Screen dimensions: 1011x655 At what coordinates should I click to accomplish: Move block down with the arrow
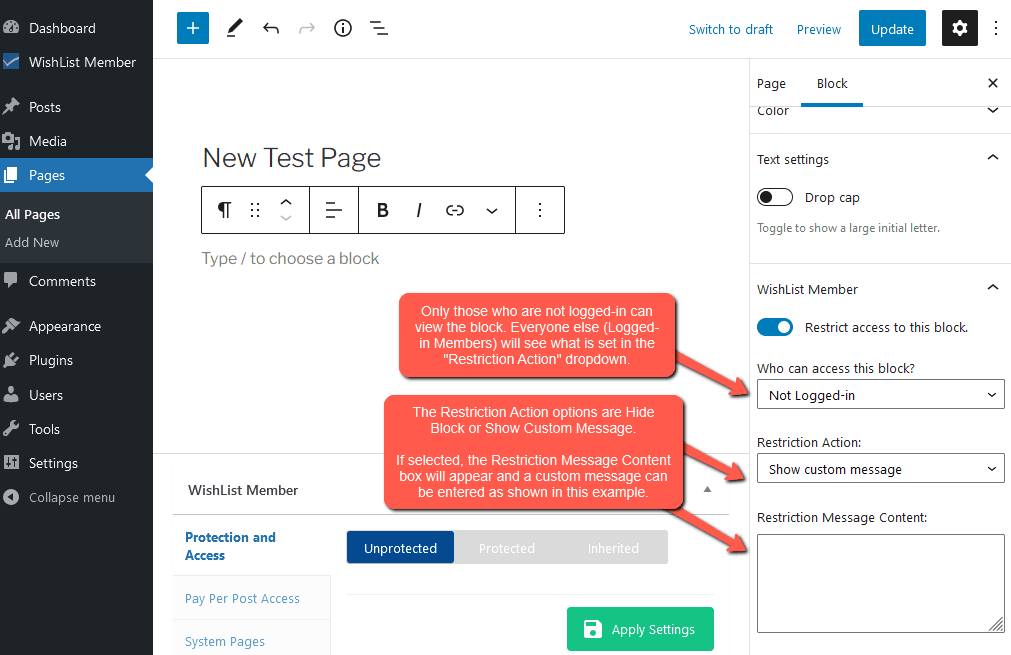pyautogui.click(x=286, y=219)
